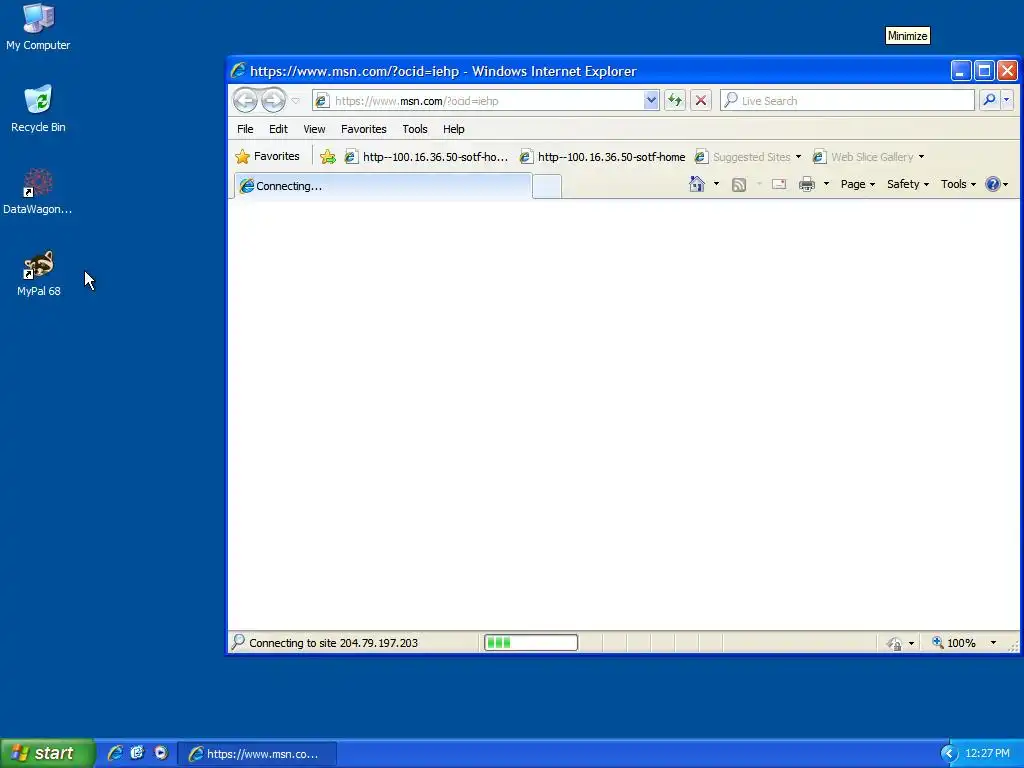Open the Tools menu in menu bar
The image size is (1024, 768).
click(x=415, y=129)
